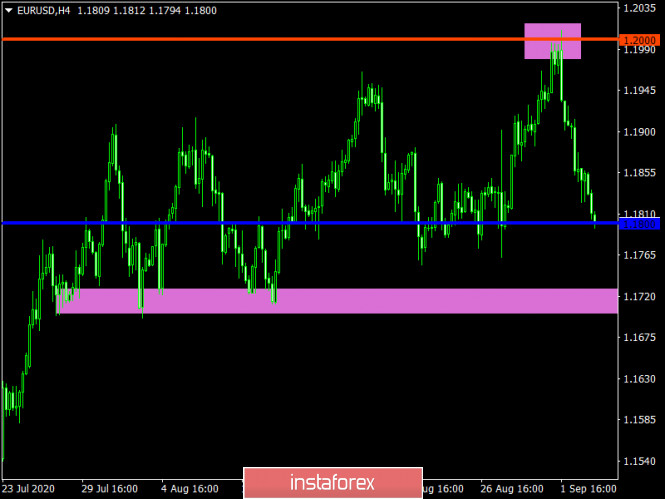Click the blue current price label on axis
The height and width of the screenshot is (499, 665).
coord(639,224)
